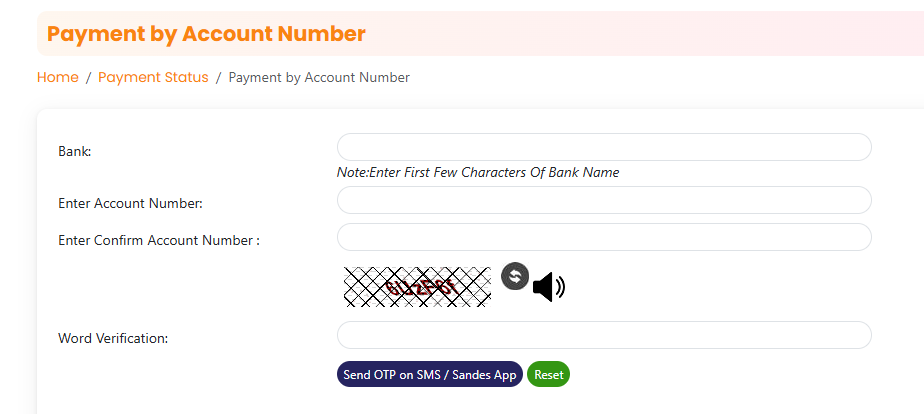Image resolution: width=924 pixels, height=414 pixels.
Task: Click the crosshatched captcha image
Action: point(417,287)
